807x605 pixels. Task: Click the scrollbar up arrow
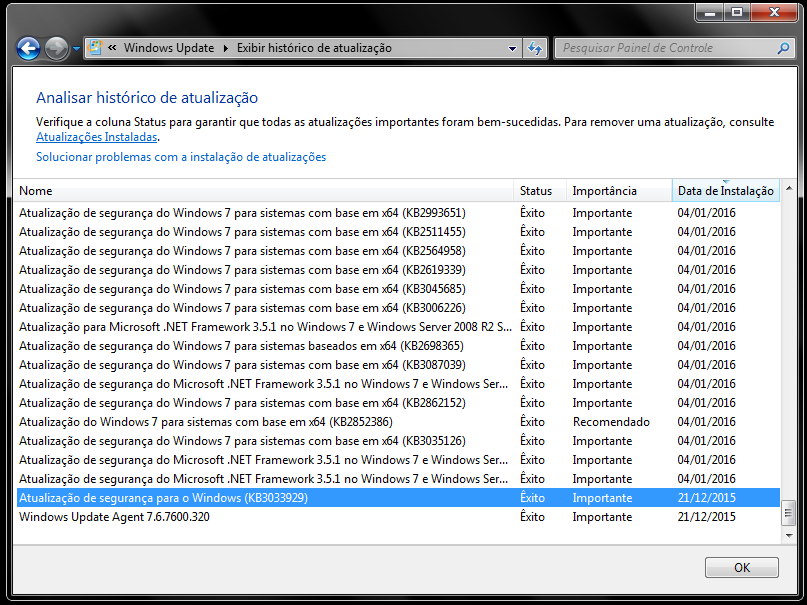(x=788, y=190)
